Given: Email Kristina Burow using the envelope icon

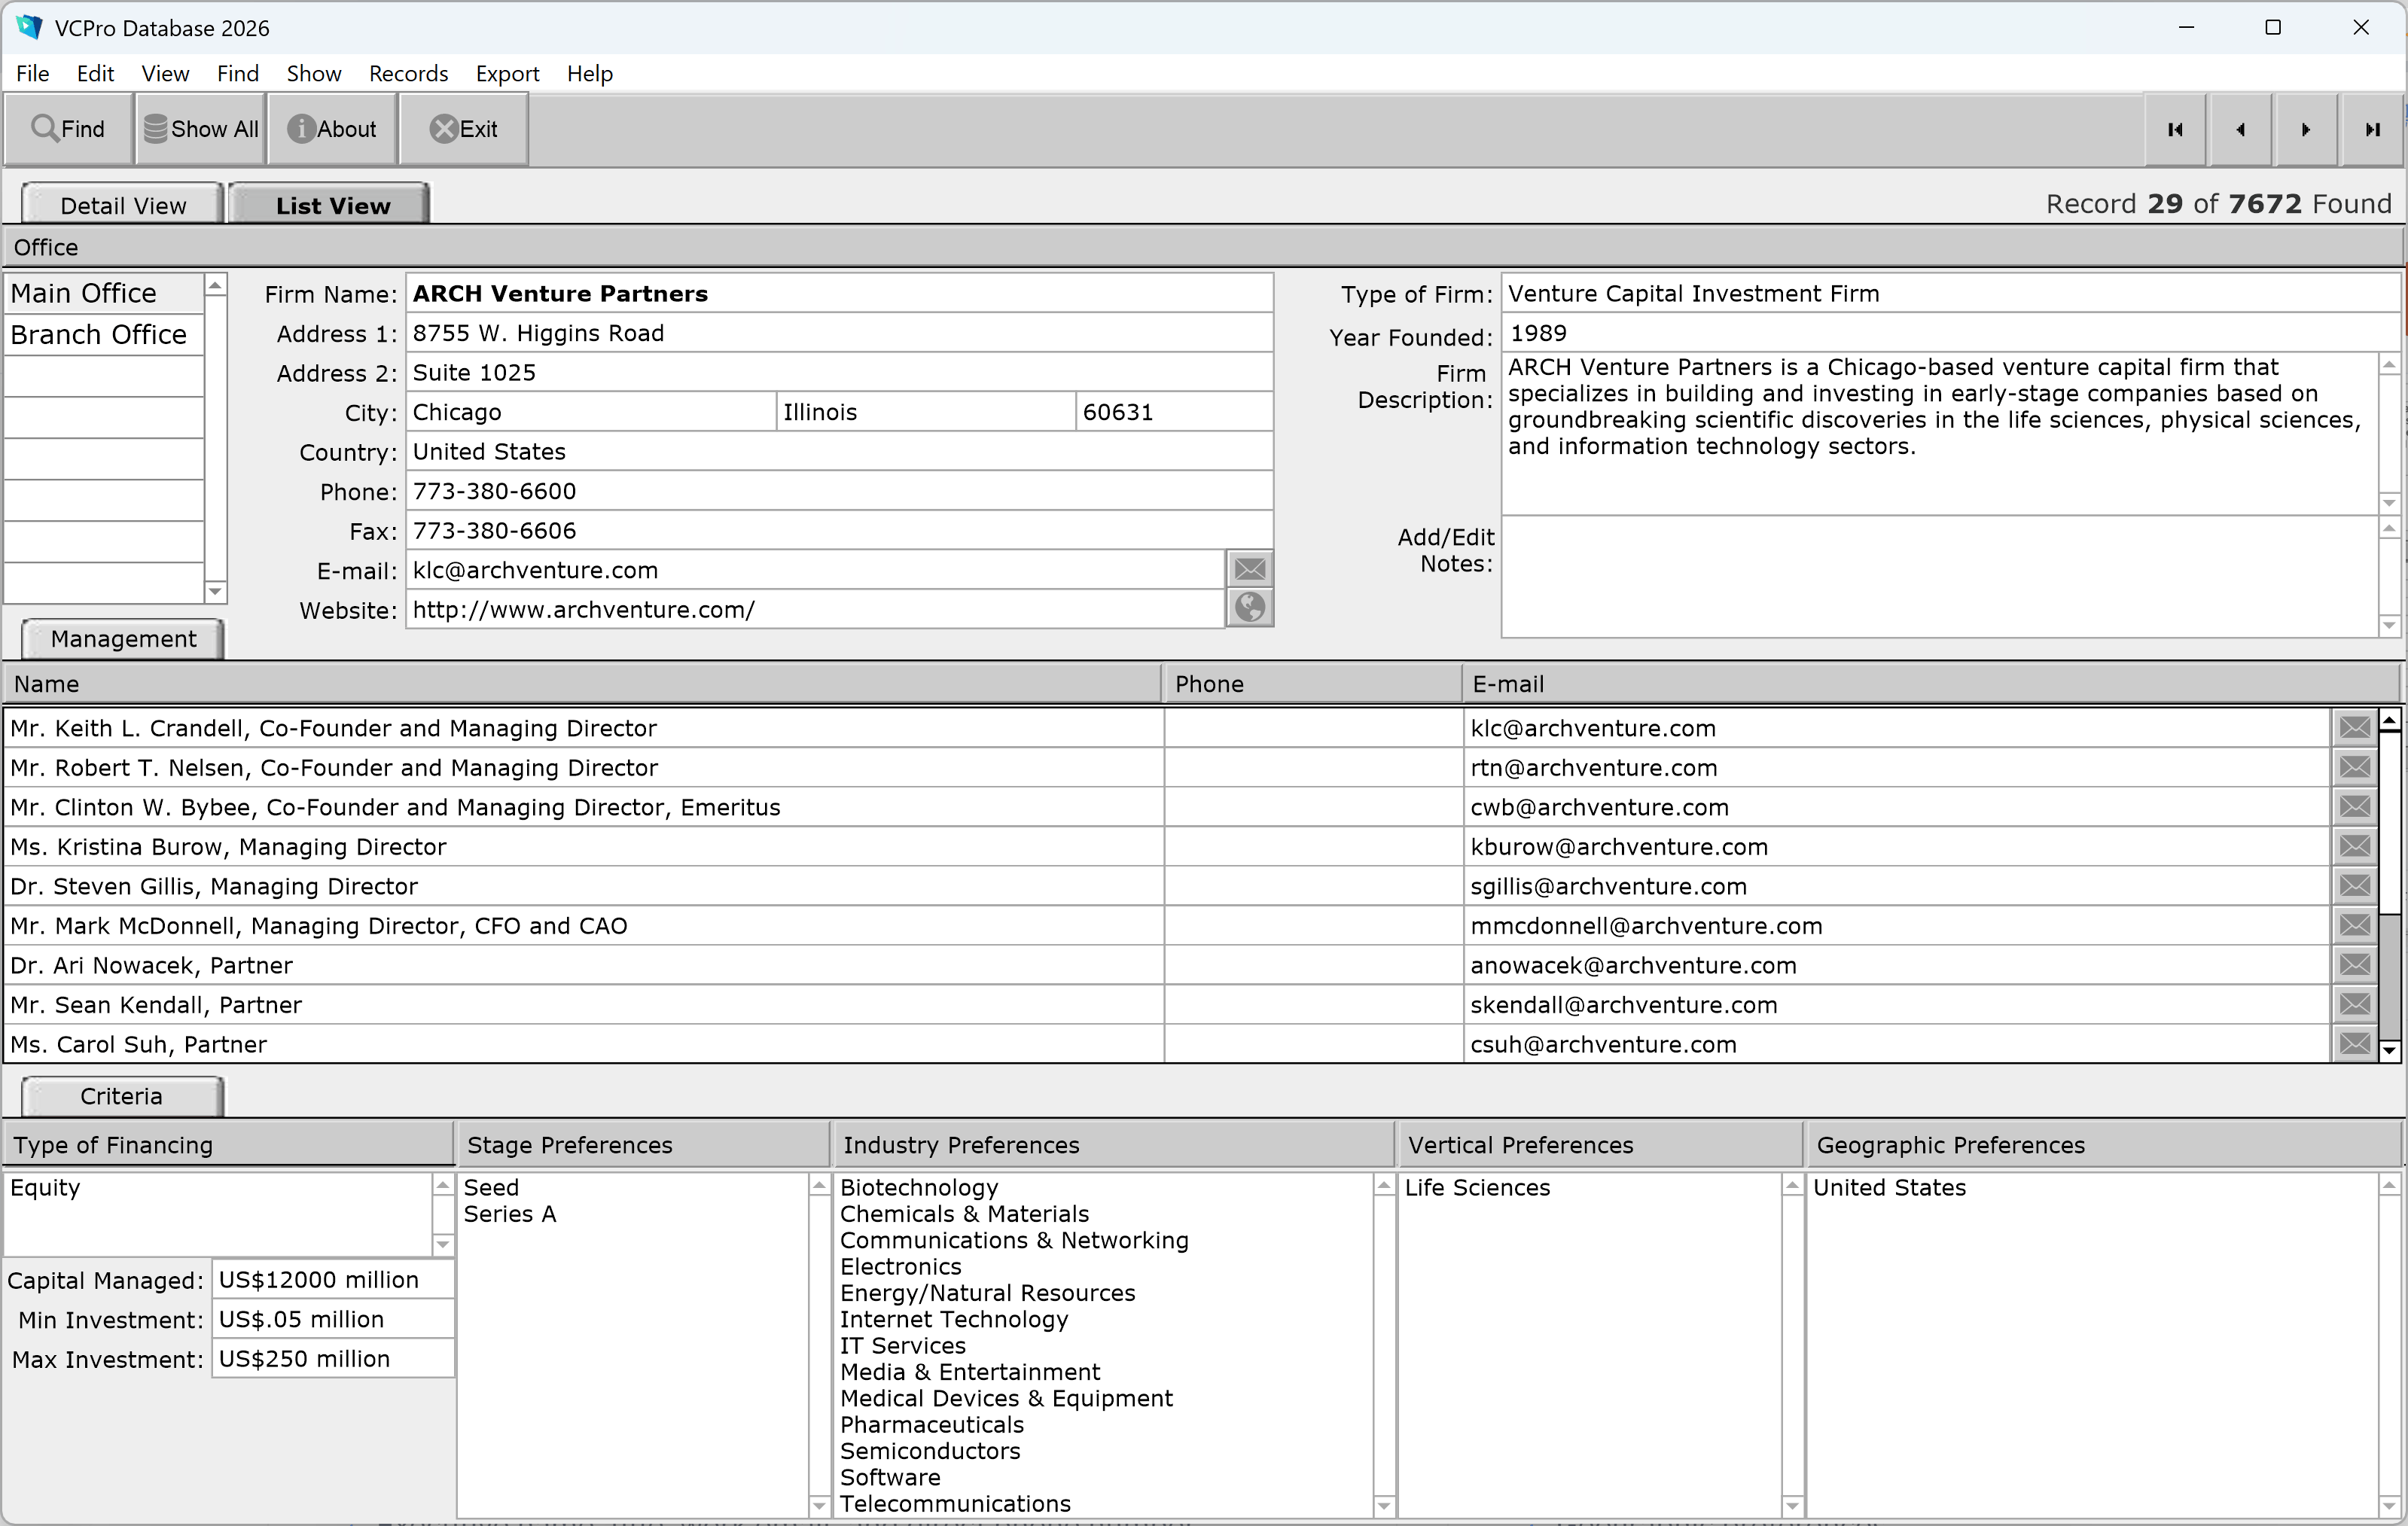Looking at the screenshot, I should click(x=2355, y=846).
